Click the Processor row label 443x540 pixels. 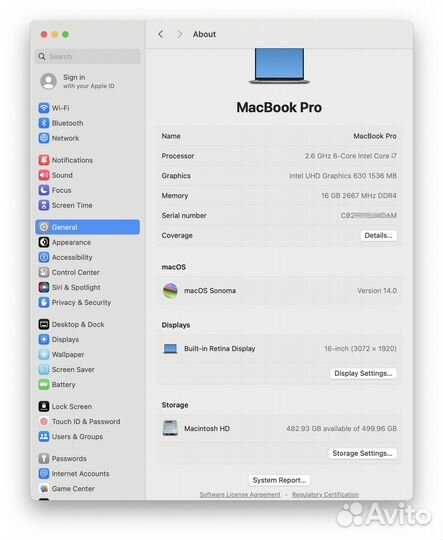178,156
